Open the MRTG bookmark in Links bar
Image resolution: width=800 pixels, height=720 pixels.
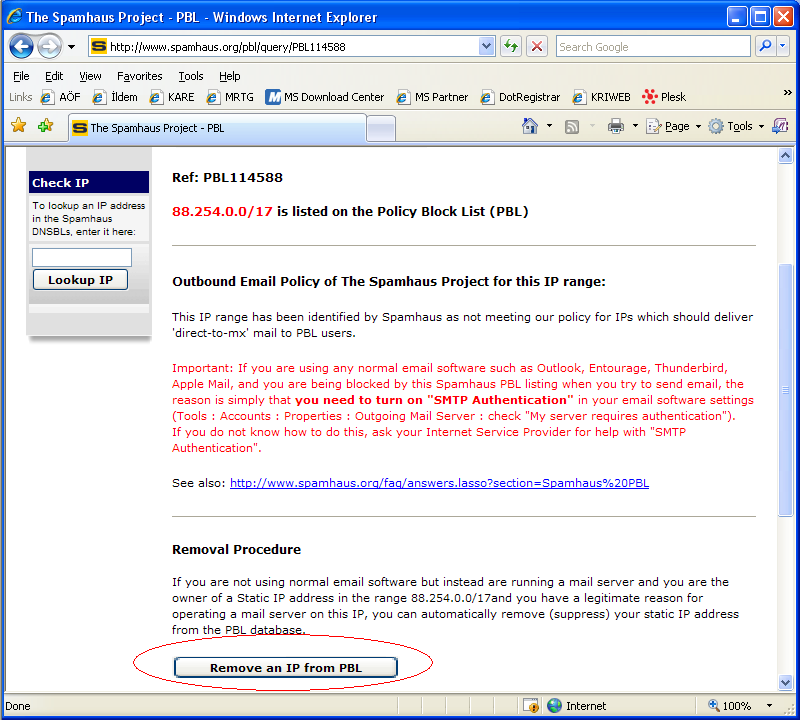click(x=230, y=97)
